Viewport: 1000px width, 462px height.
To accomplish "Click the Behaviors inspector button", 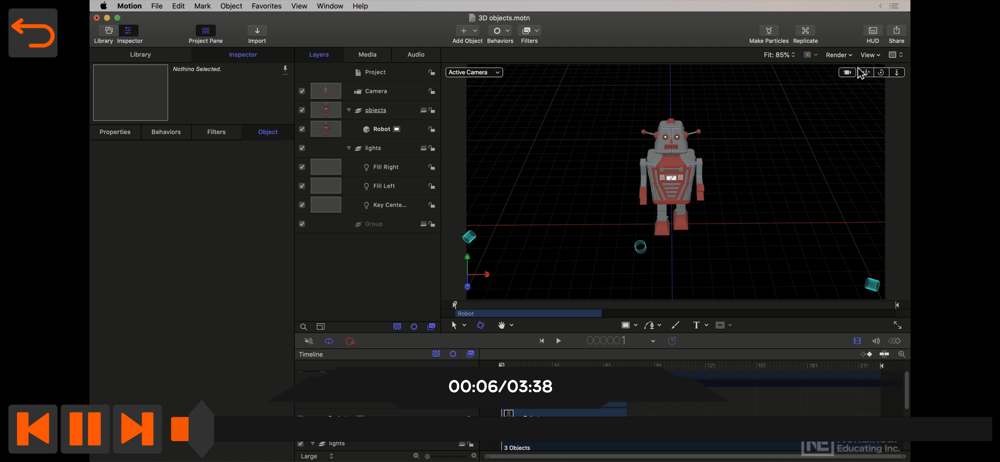I will 166,132.
